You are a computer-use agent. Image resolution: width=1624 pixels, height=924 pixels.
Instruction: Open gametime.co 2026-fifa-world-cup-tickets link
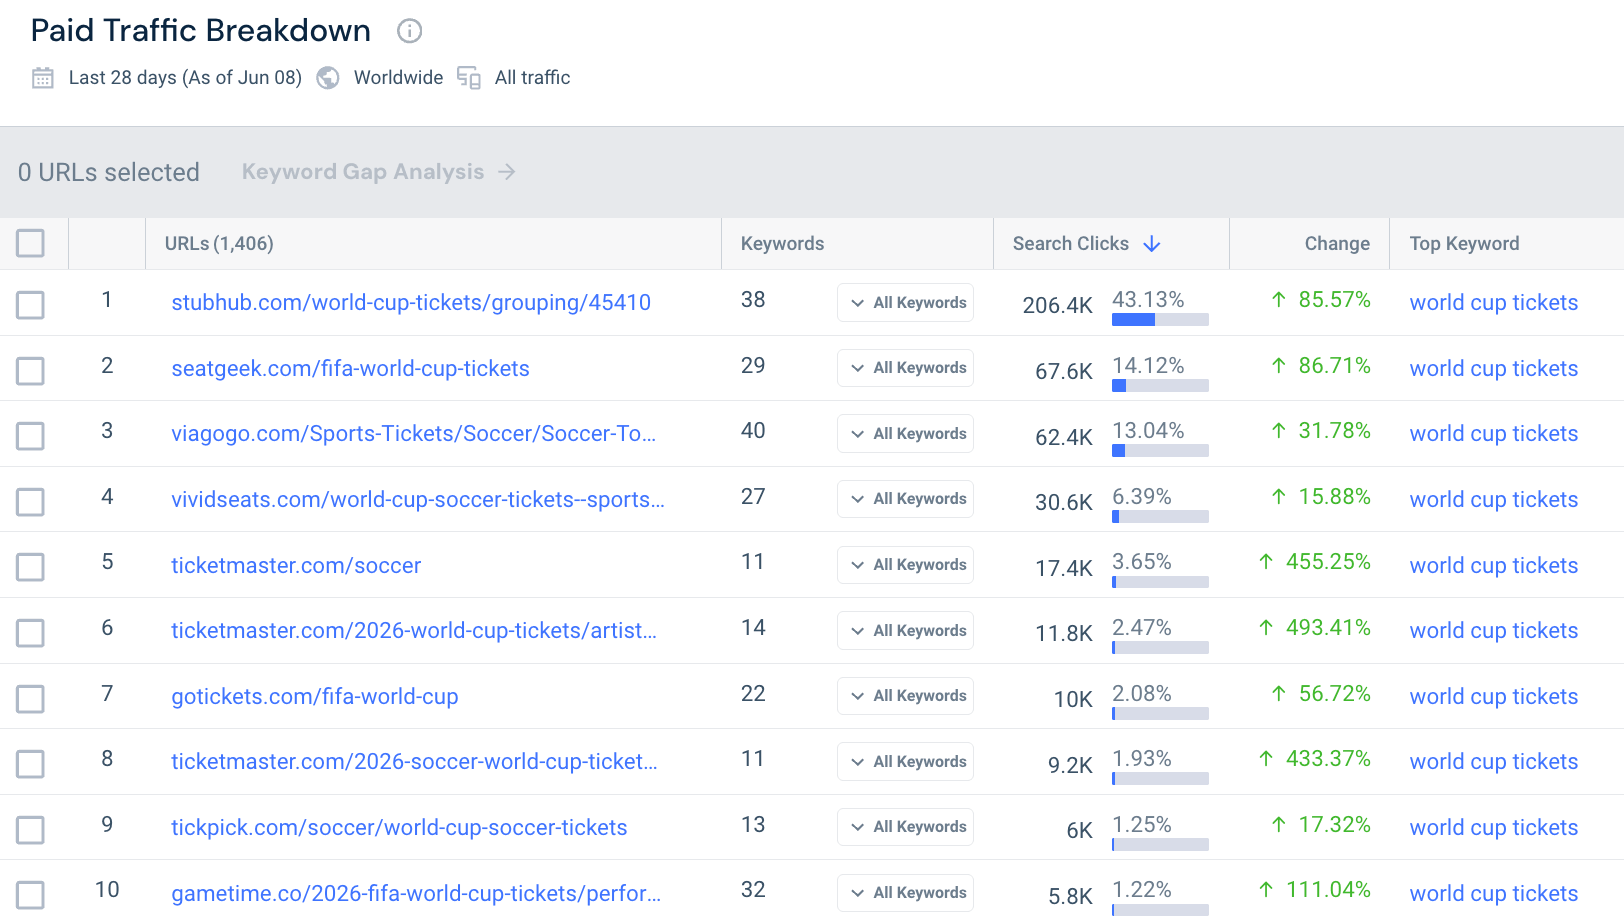coord(416,894)
